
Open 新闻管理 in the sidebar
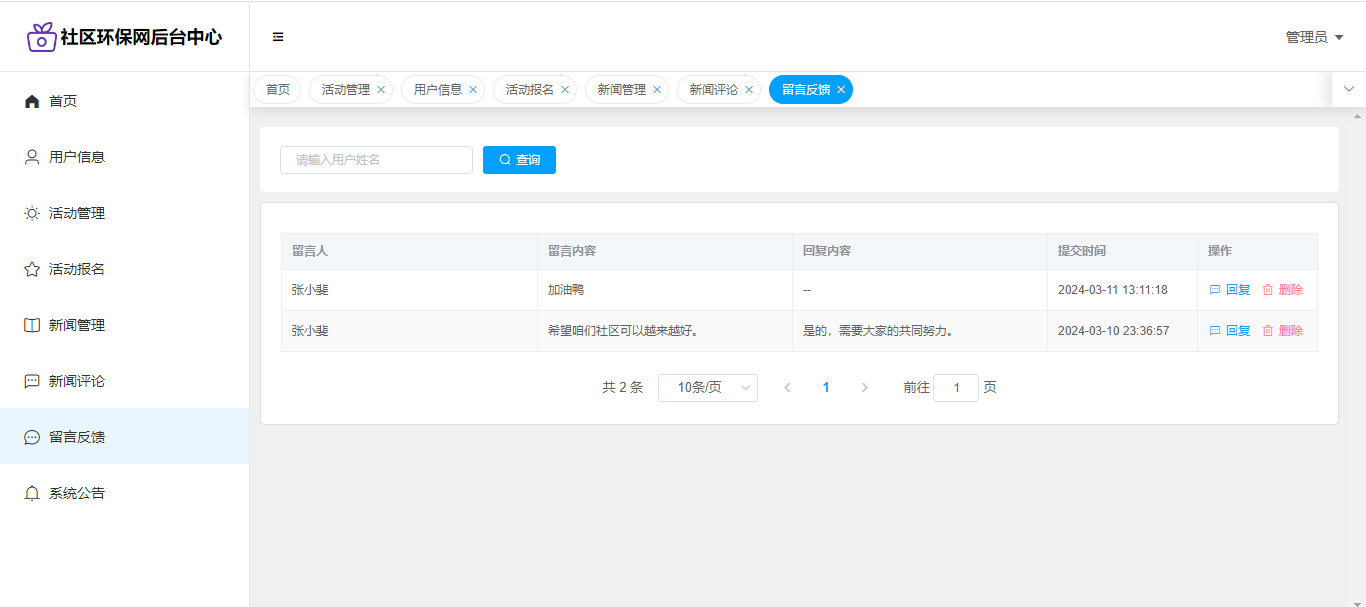(x=76, y=325)
